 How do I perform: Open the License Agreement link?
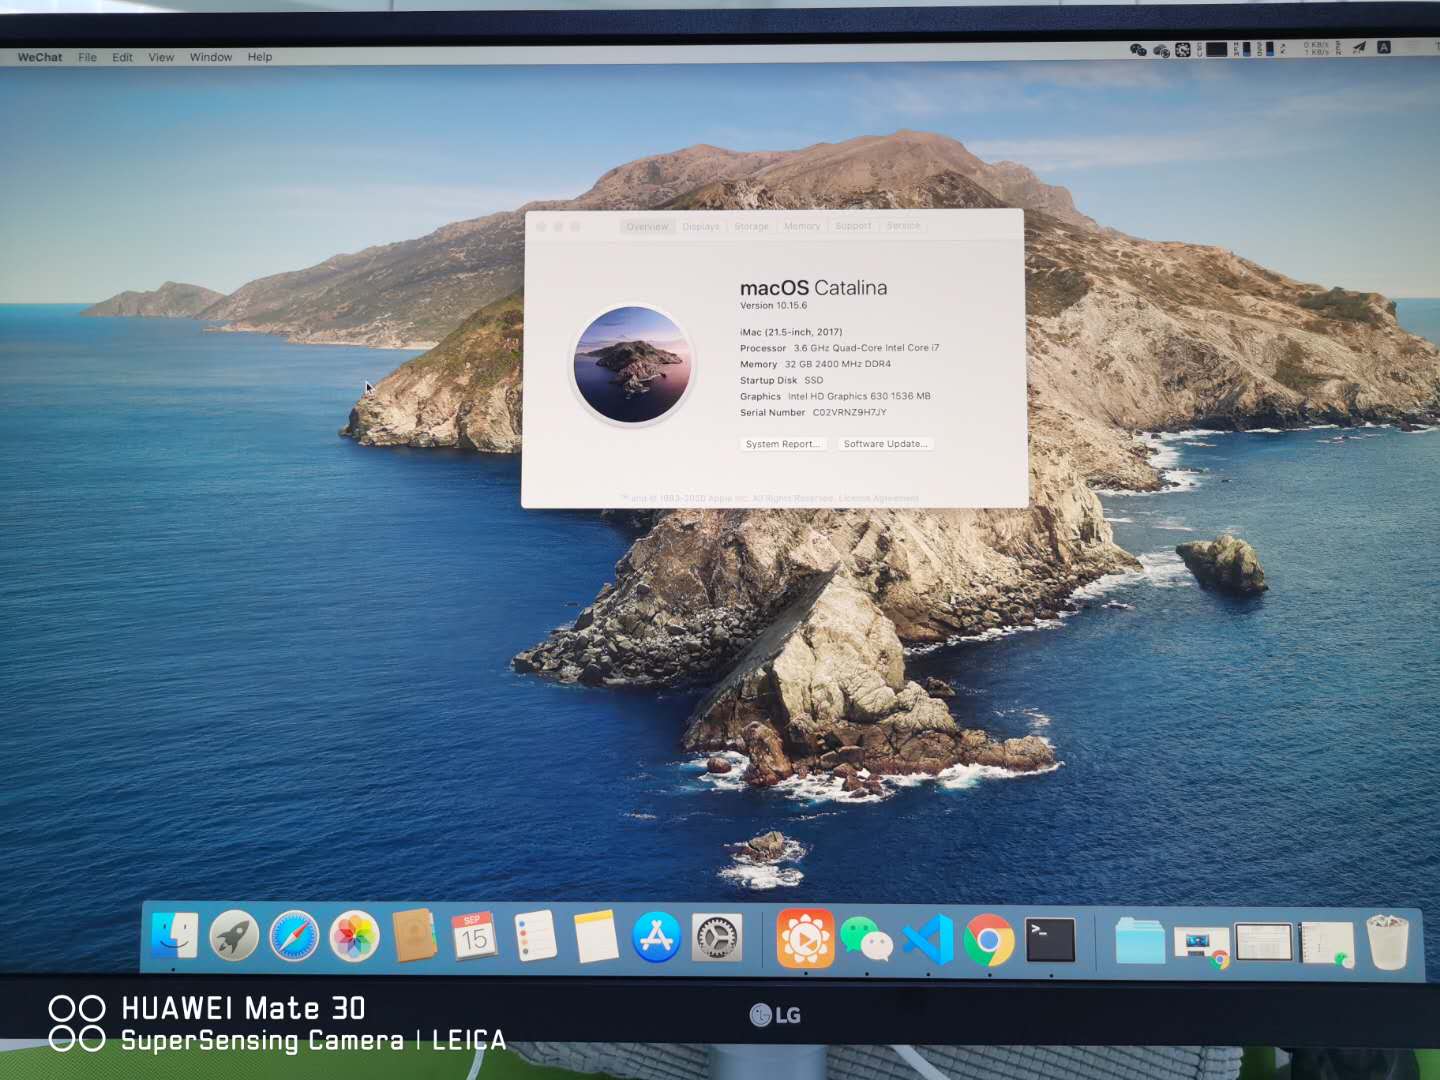coord(879,498)
